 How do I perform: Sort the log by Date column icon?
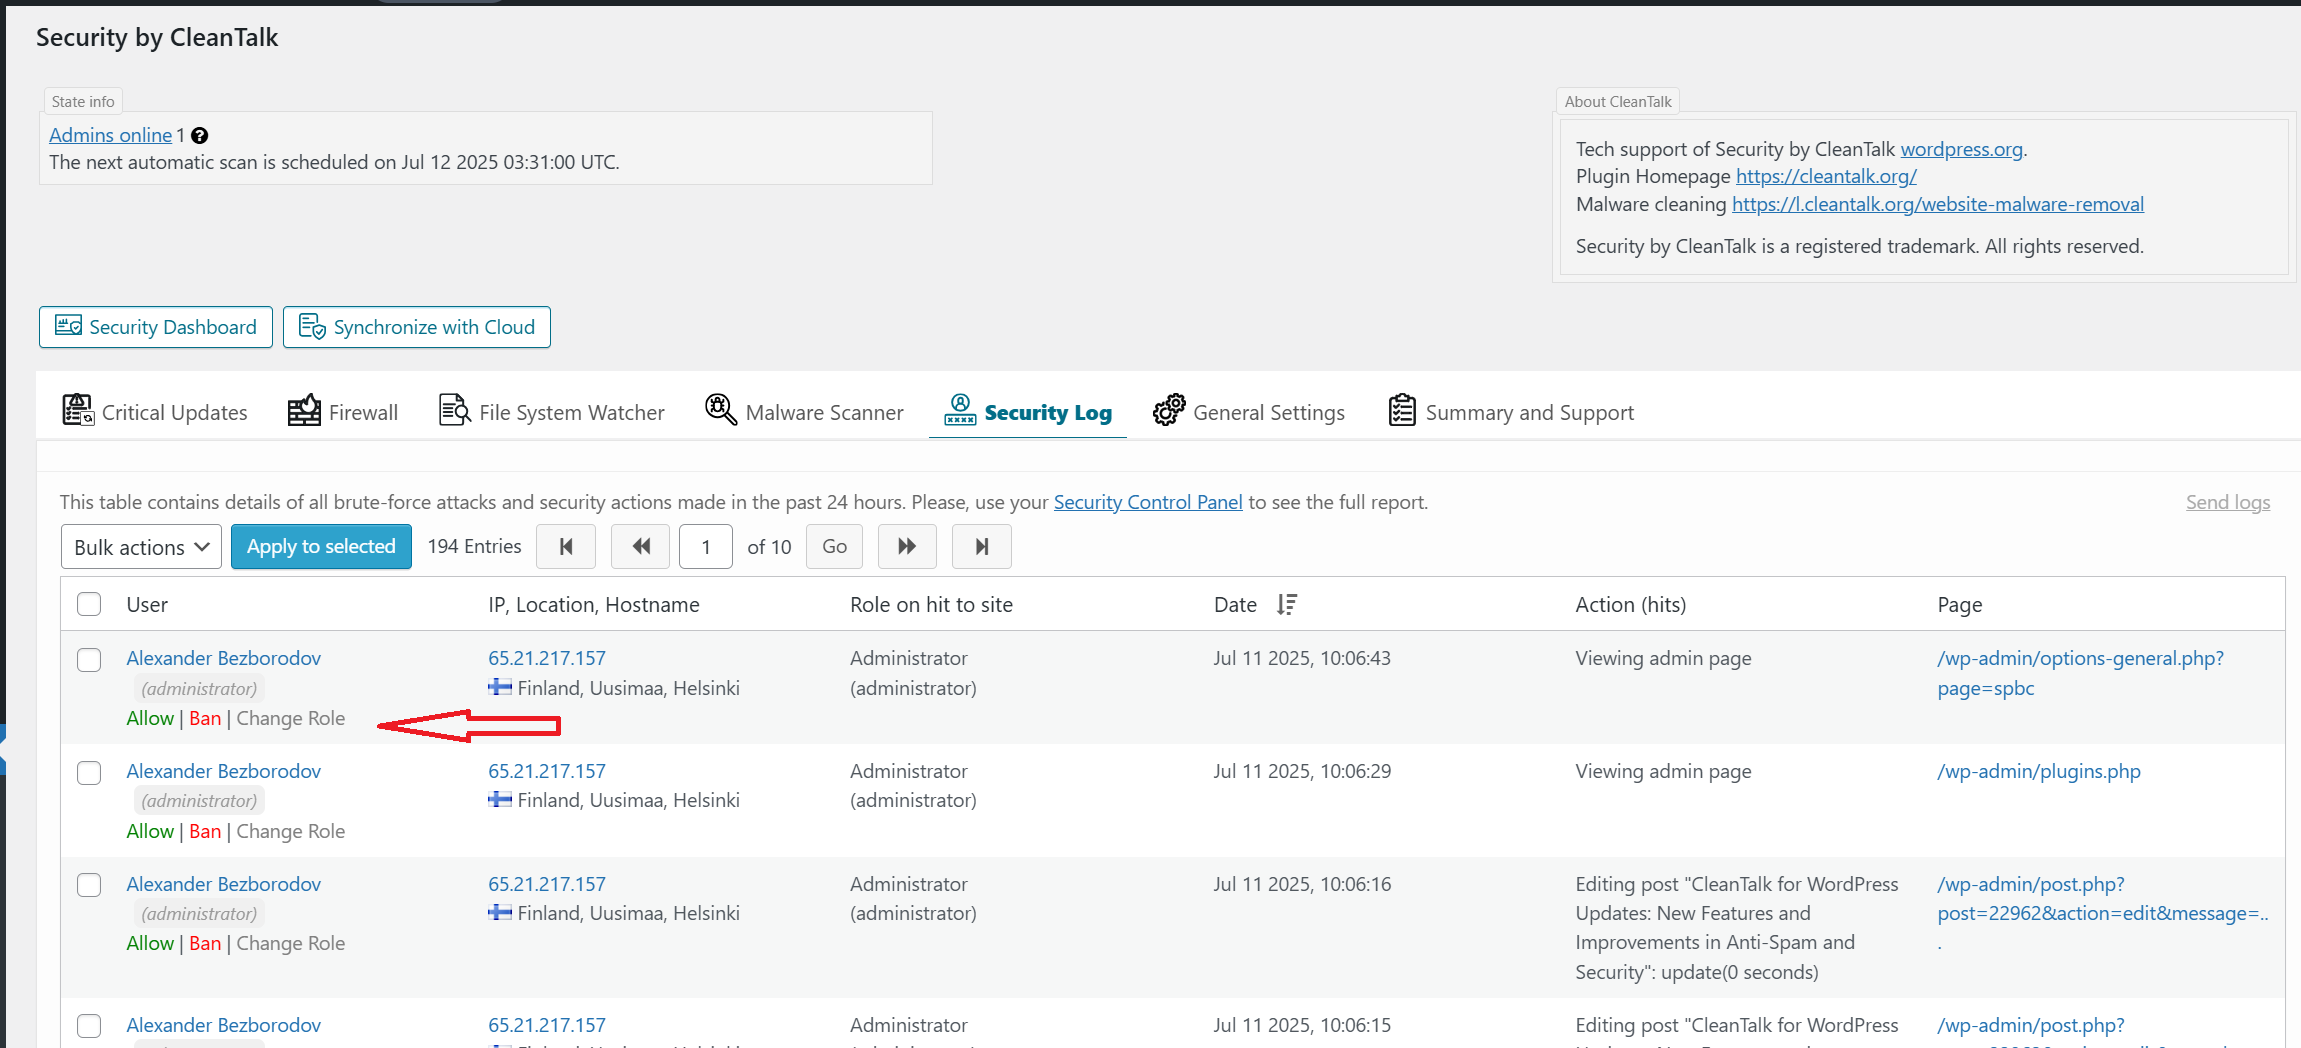[x=1287, y=605]
